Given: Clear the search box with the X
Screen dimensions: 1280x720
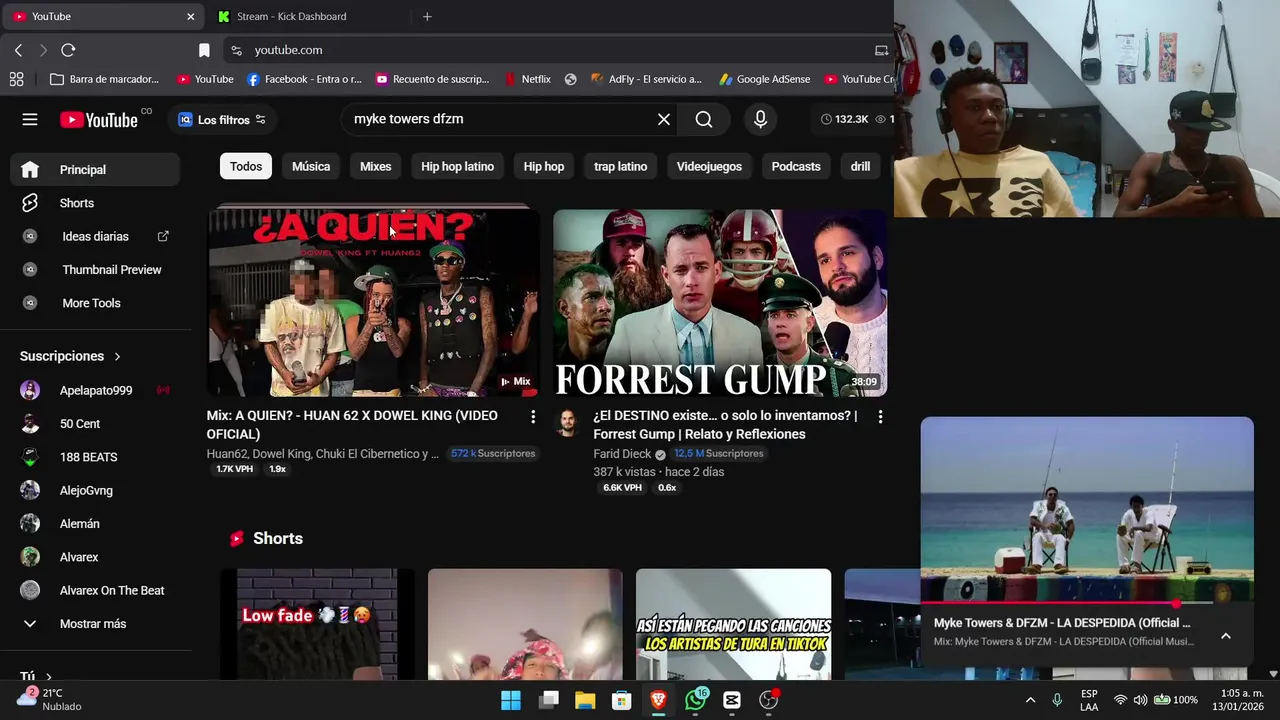Looking at the screenshot, I should [x=664, y=119].
